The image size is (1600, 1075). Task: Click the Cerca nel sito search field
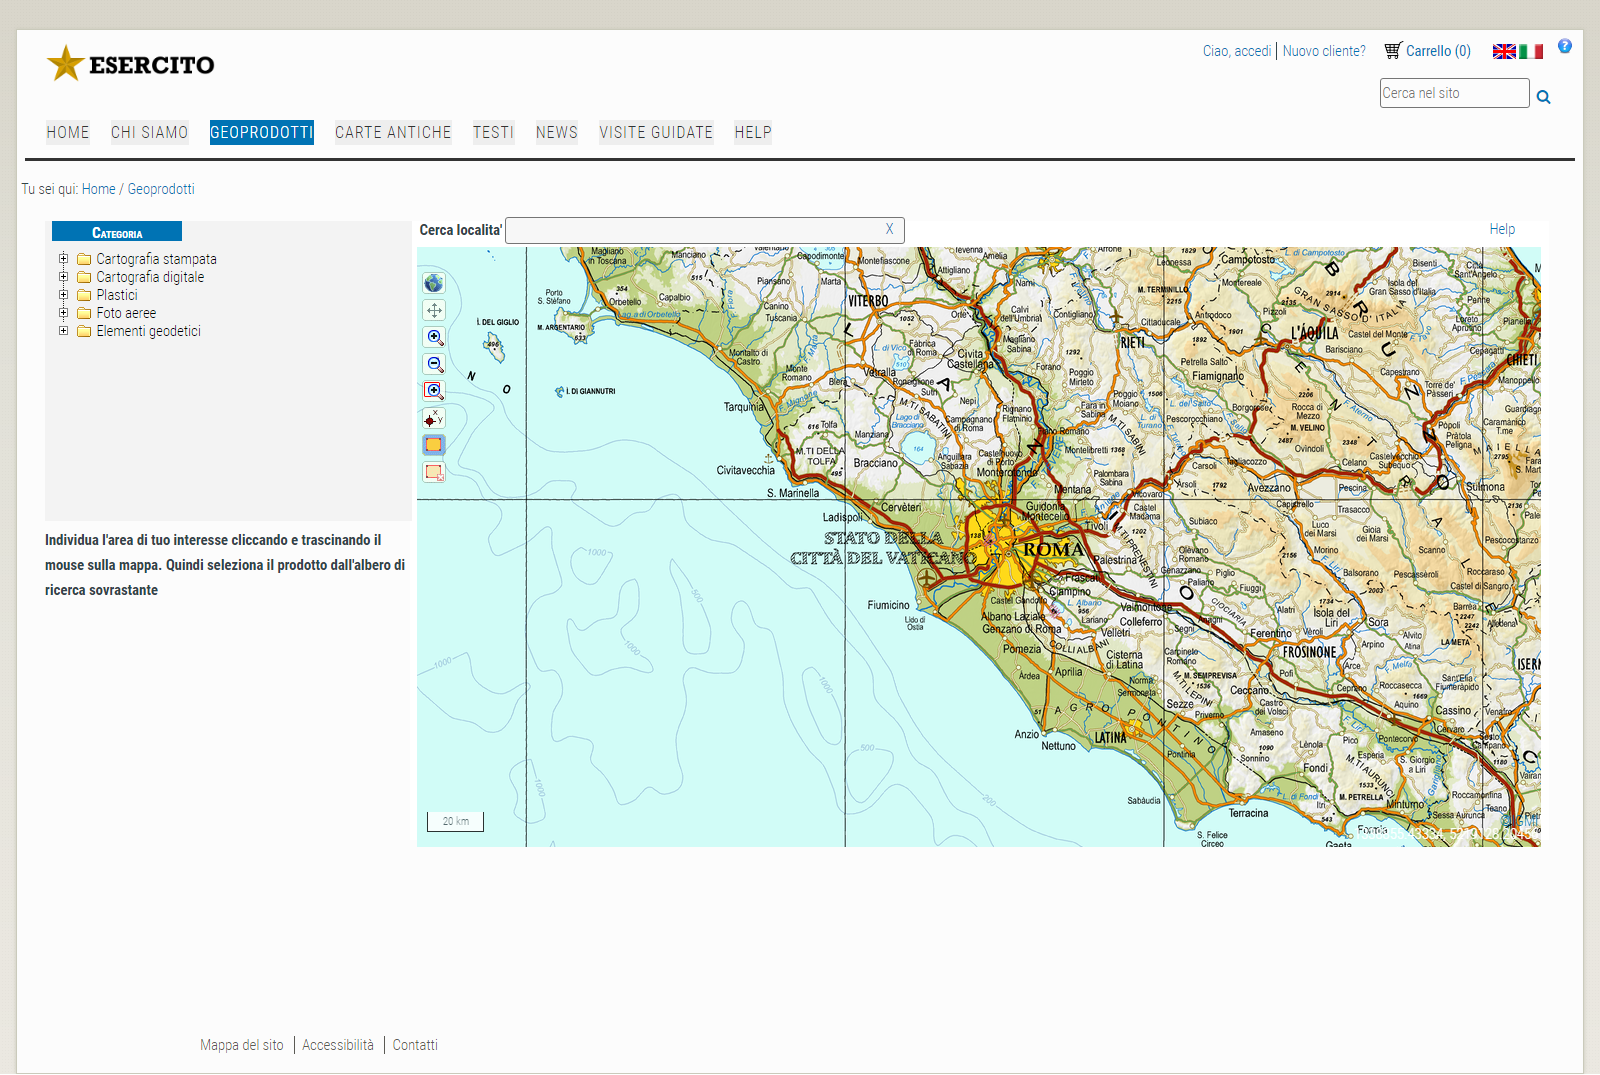coord(1453,93)
